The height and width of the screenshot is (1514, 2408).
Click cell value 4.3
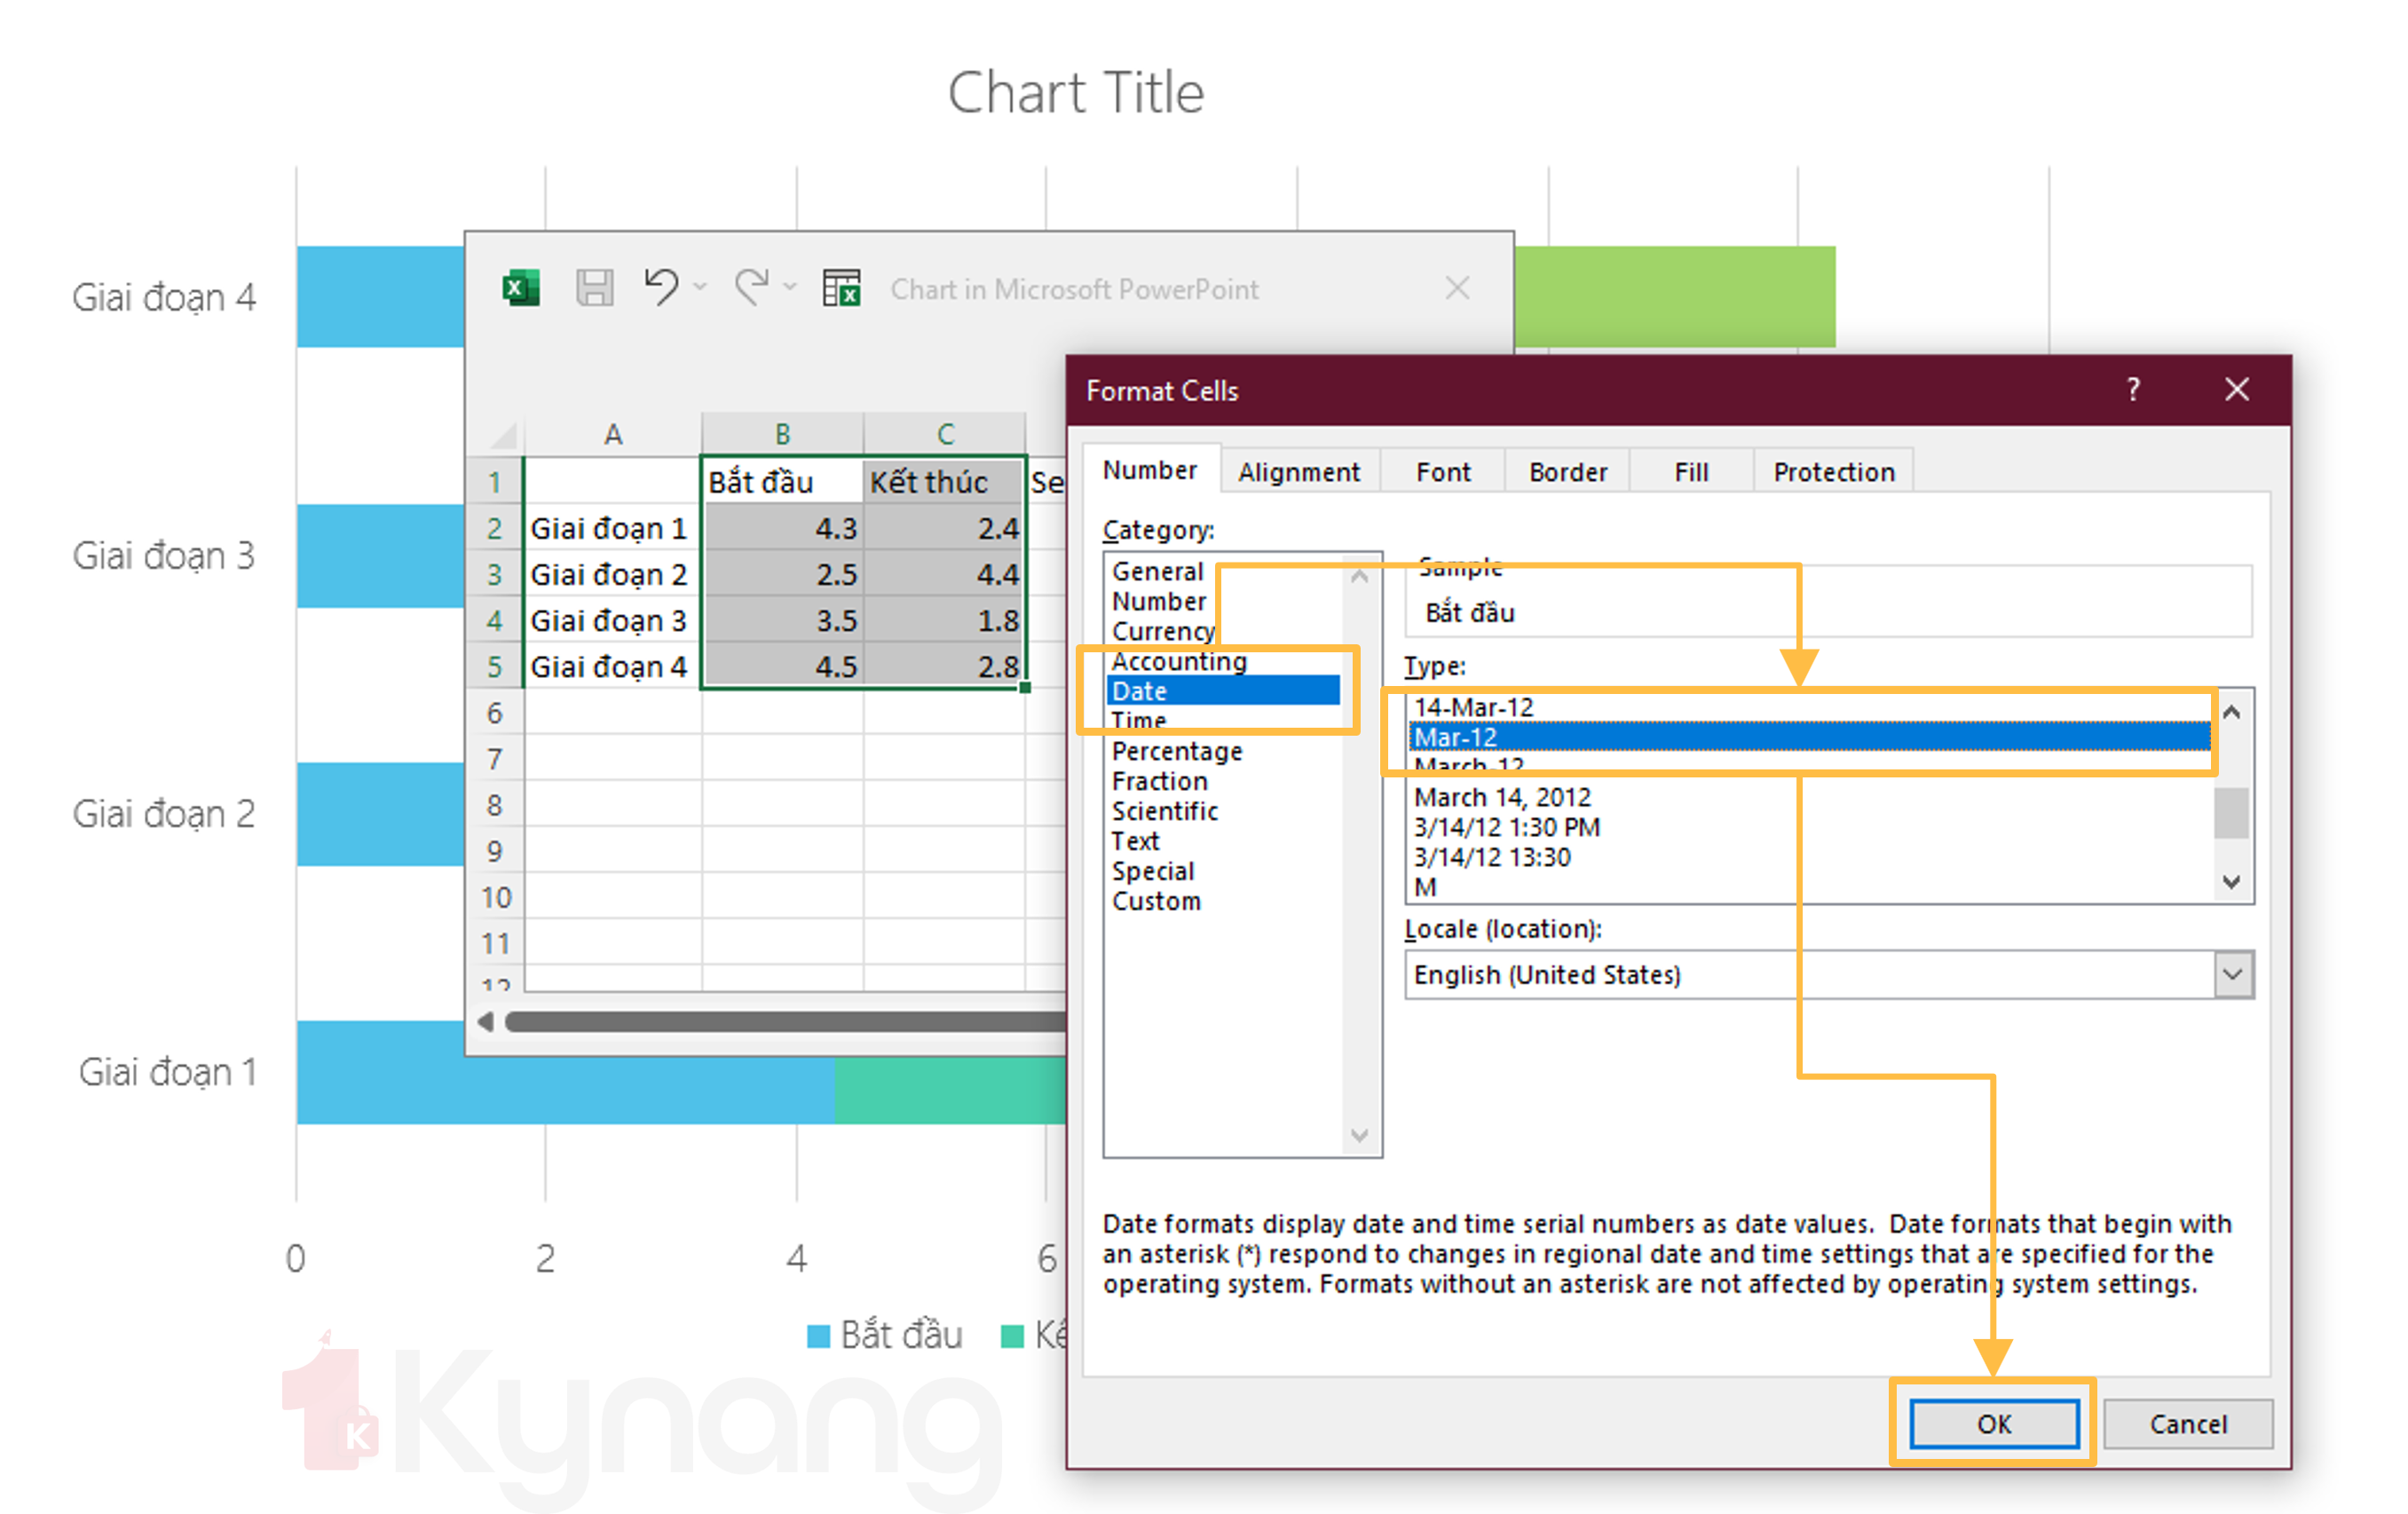[x=782, y=528]
